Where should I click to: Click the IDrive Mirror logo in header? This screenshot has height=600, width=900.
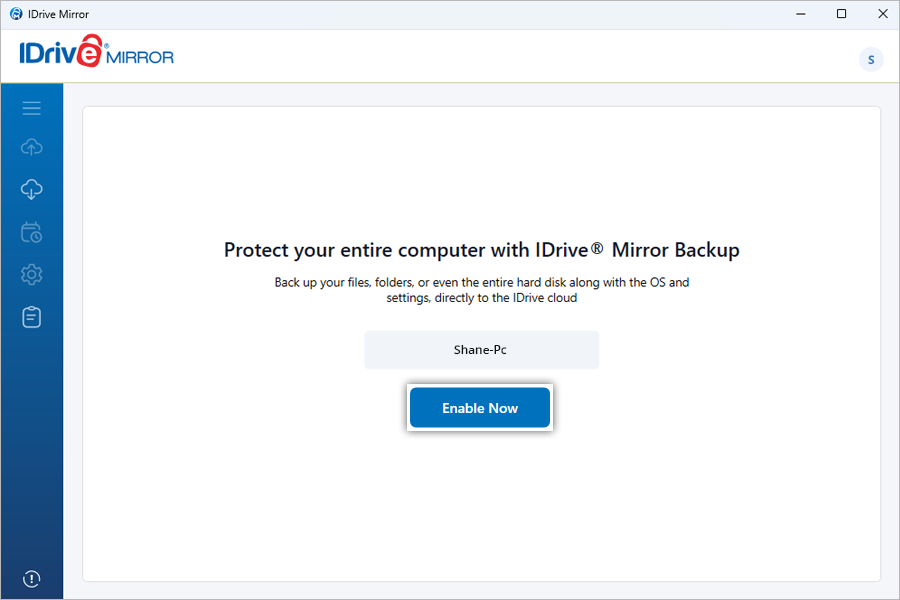(96, 54)
